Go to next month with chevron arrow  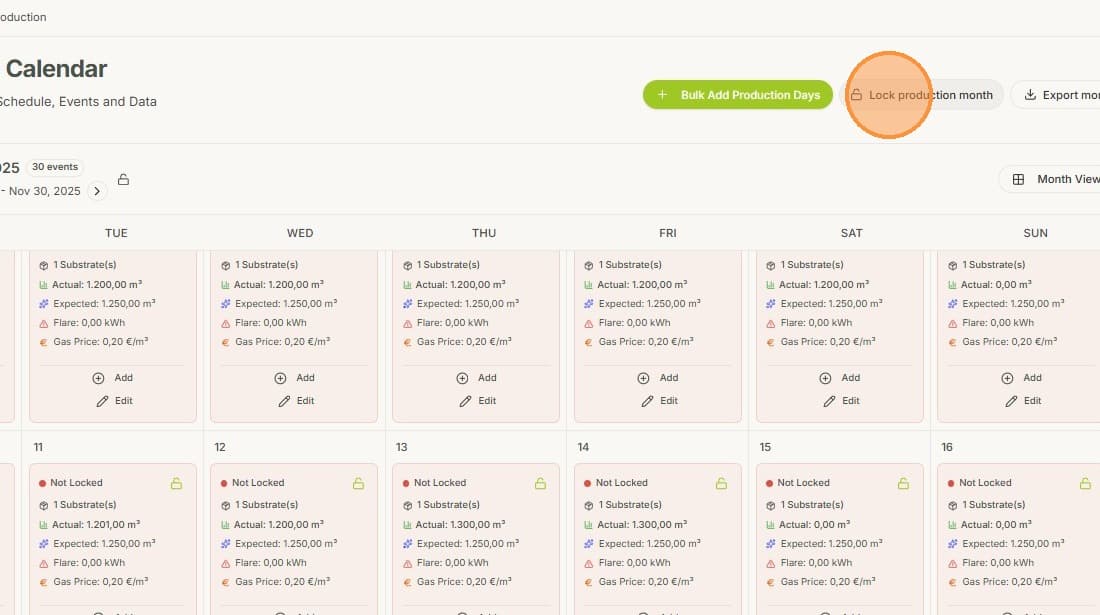(97, 191)
